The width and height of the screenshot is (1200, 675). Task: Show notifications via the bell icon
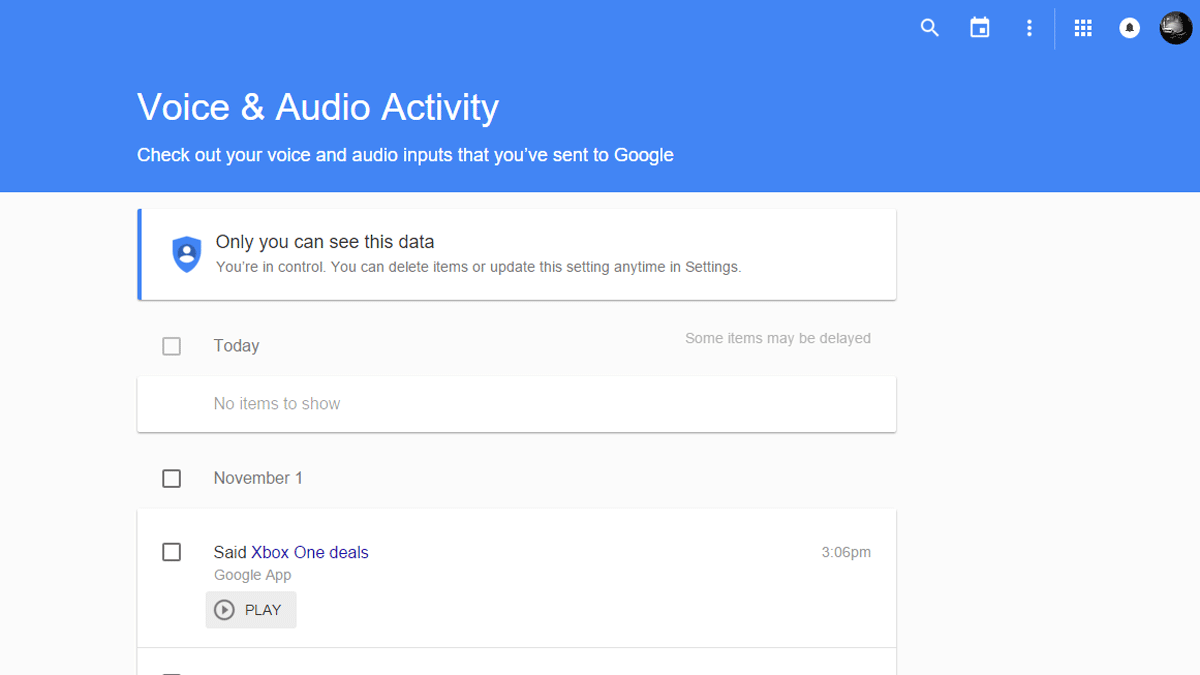coord(1130,28)
